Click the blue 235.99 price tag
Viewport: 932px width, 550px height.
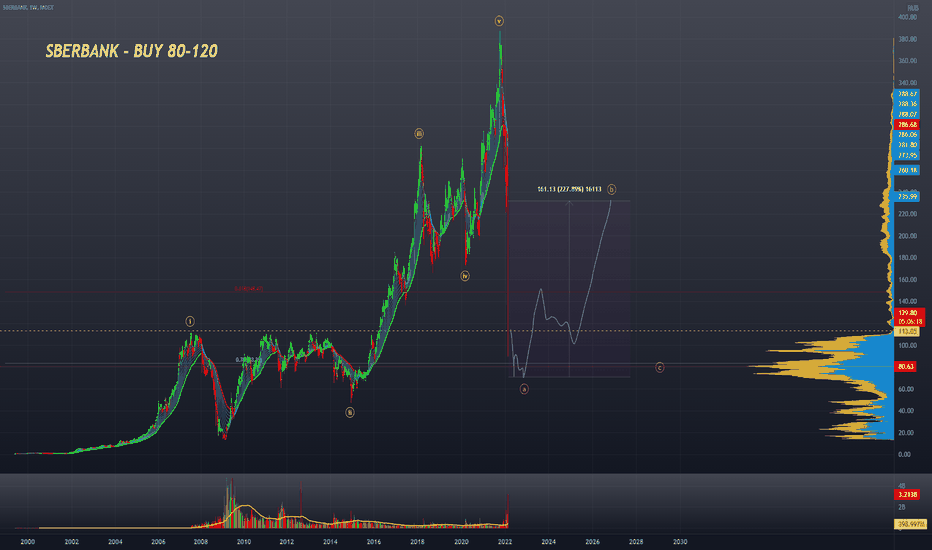(907, 196)
